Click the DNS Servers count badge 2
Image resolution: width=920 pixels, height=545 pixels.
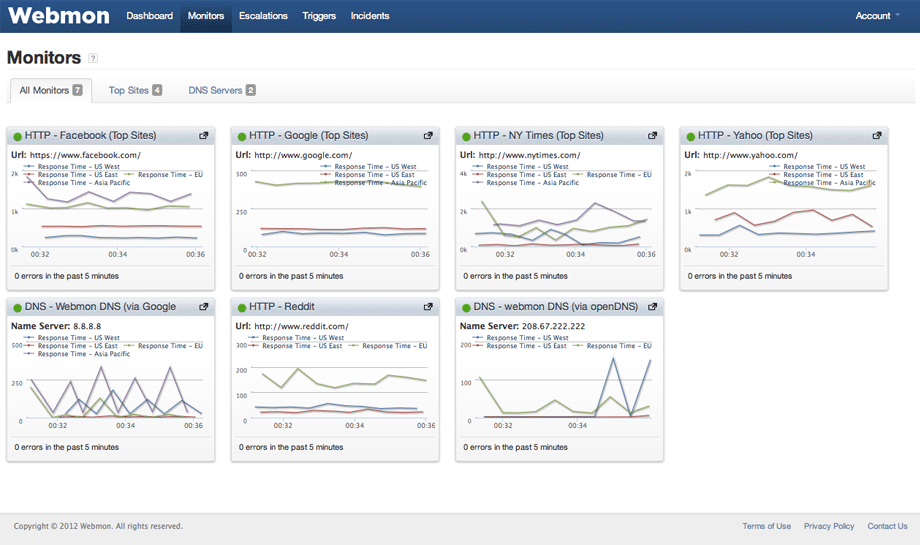[251, 90]
